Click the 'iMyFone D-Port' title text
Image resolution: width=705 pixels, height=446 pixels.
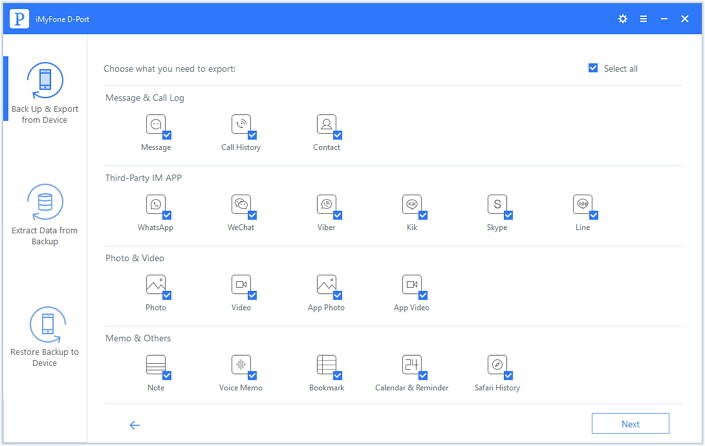coord(62,19)
